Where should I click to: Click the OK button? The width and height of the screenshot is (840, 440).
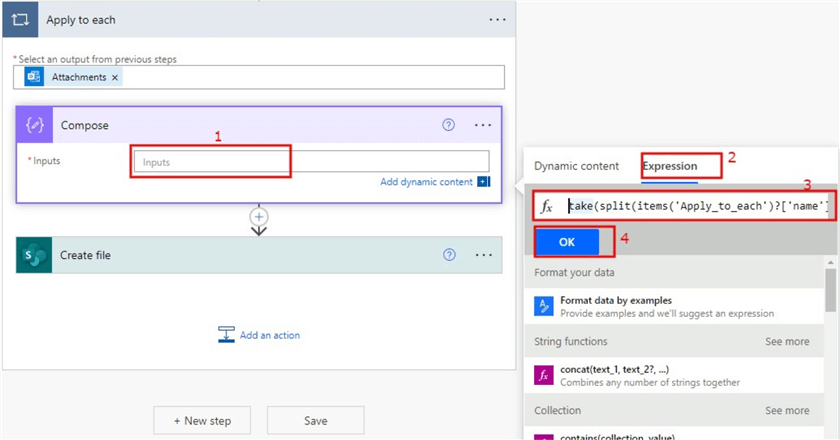tap(567, 242)
